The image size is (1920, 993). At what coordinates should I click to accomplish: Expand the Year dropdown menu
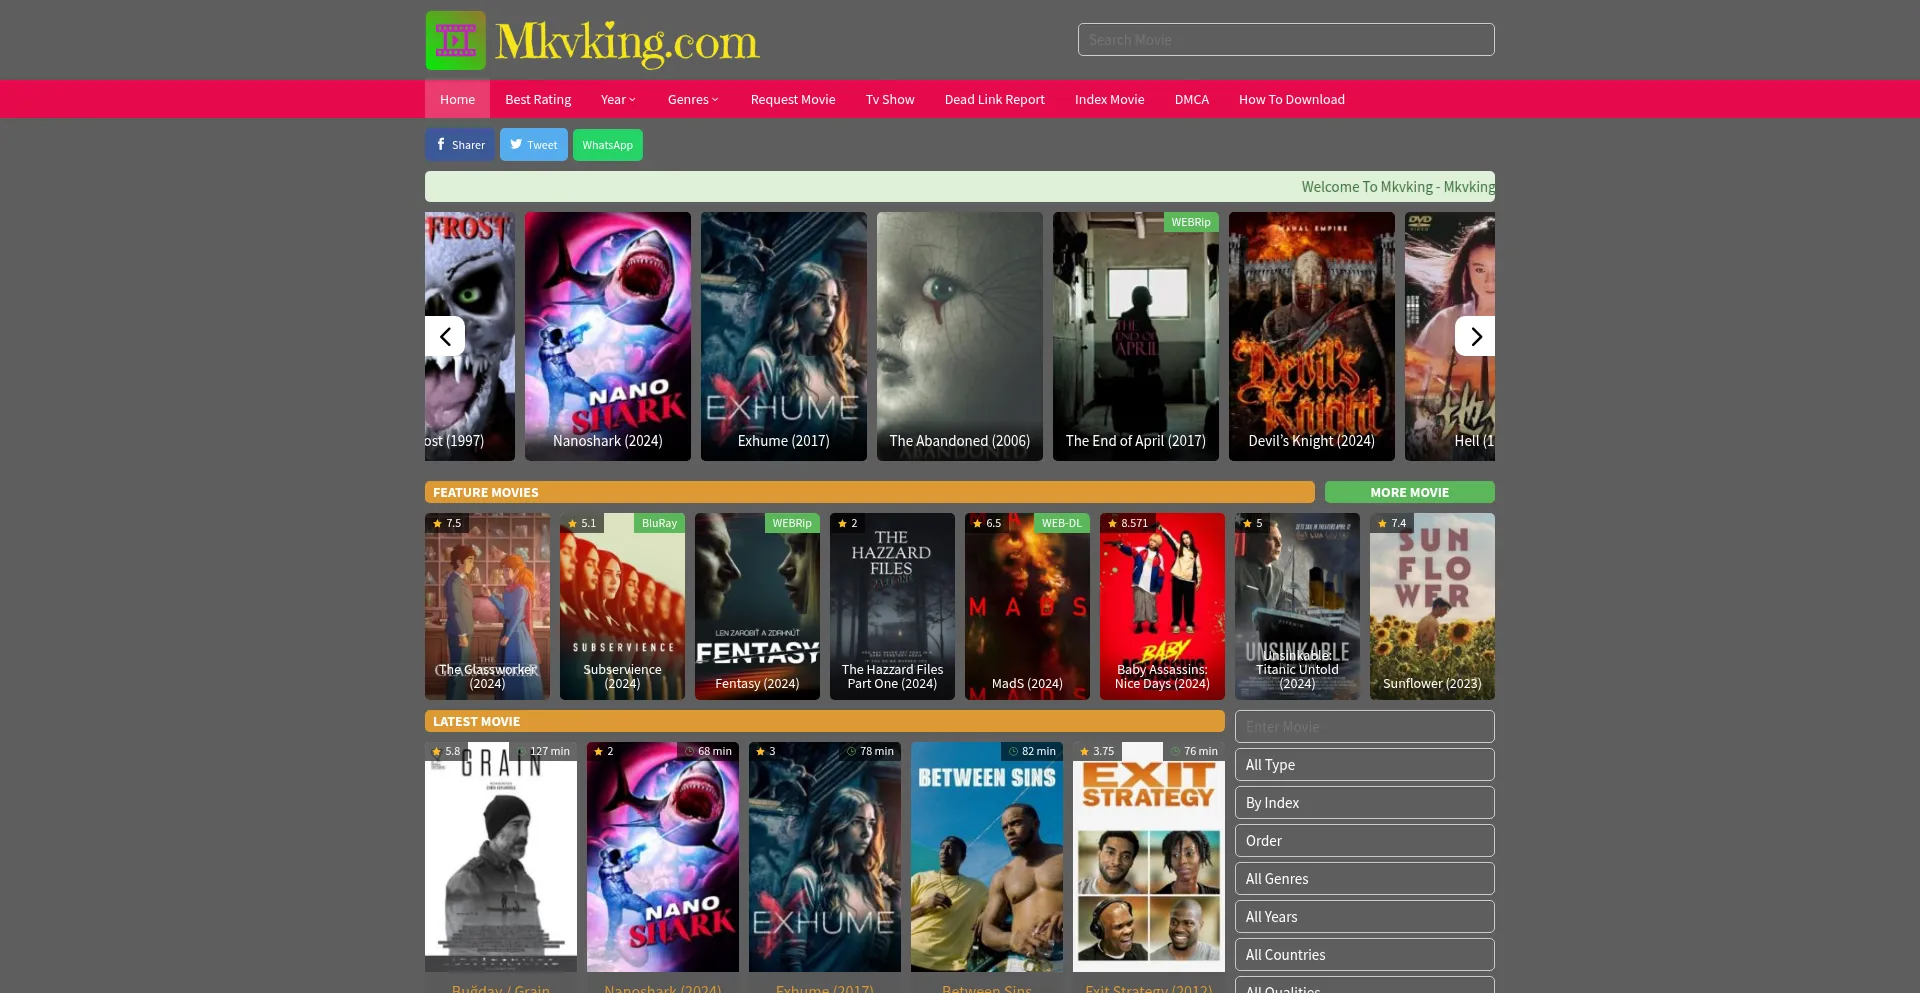618,100
